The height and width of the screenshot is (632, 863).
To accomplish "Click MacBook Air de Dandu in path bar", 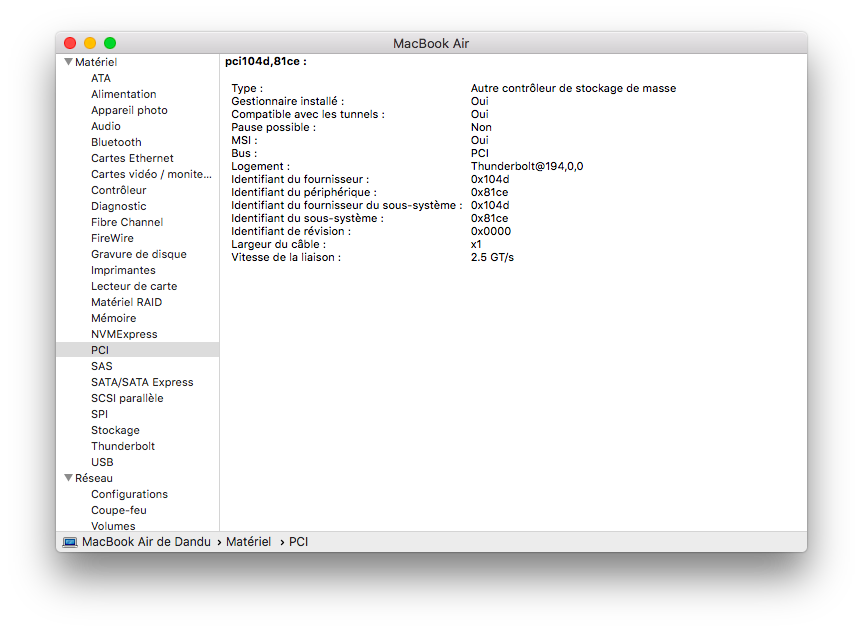I will coord(146,542).
